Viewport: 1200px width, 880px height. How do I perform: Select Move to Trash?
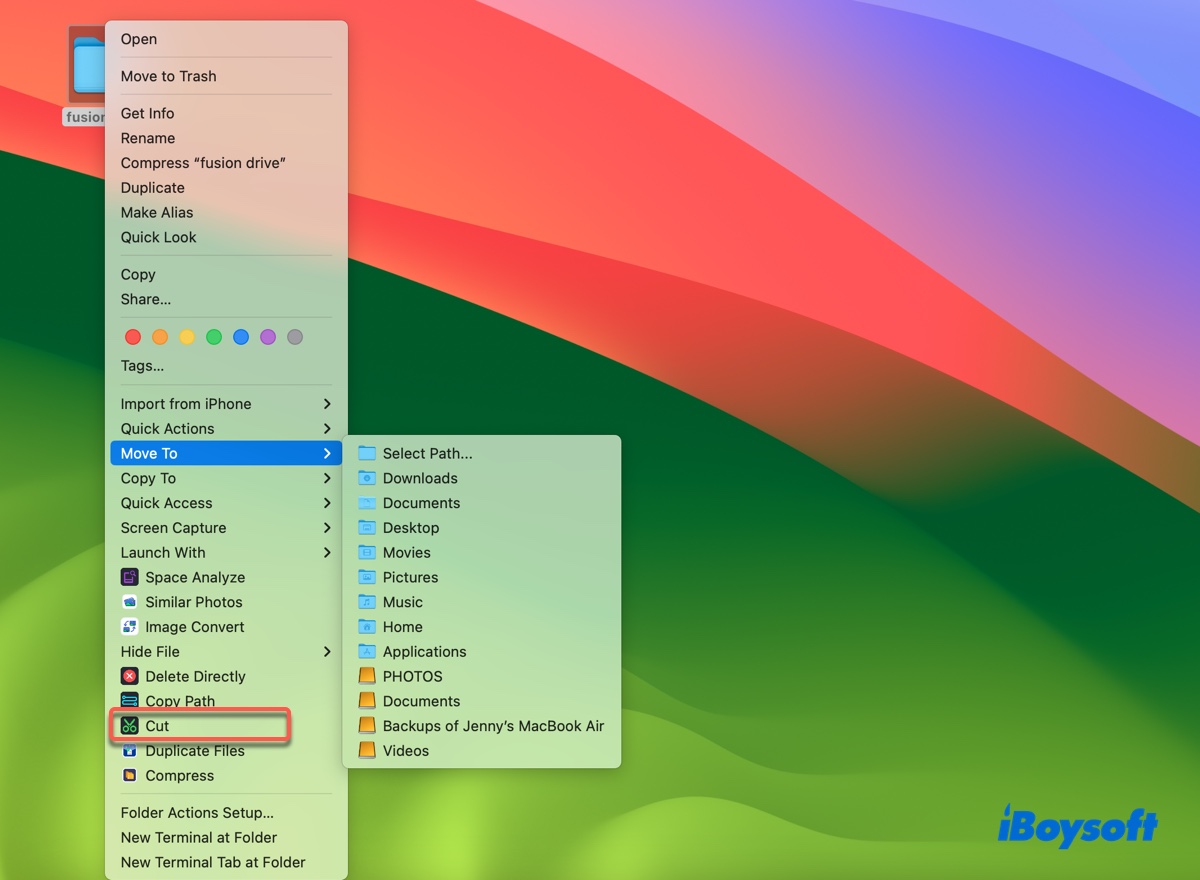pos(168,76)
